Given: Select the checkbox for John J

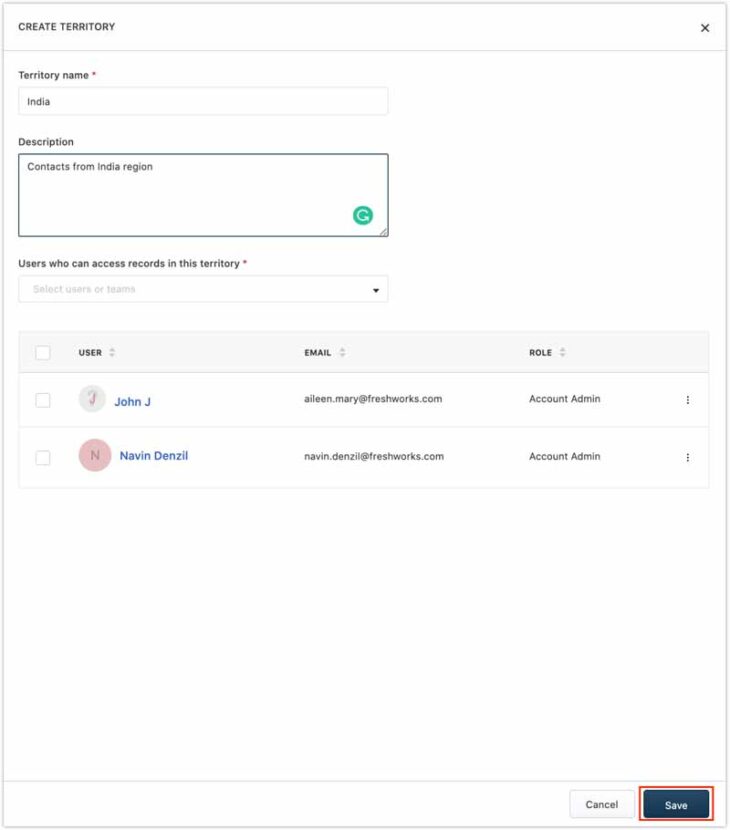Looking at the screenshot, I should tap(43, 400).
